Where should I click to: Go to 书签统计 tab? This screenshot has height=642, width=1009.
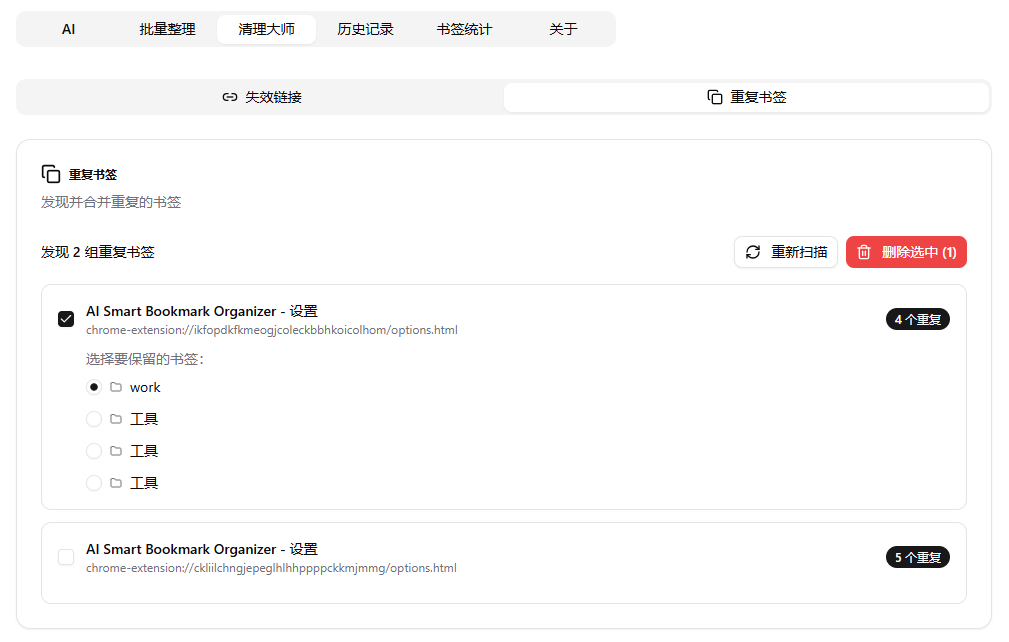[x=464, y=30]
